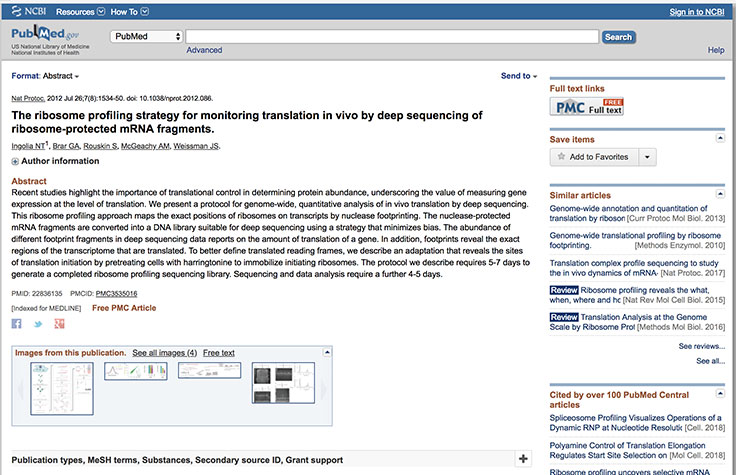Image resolution: width=736 pixels, height=475 pixels.
Task: Collapse the Similar articles panel
Action: pyautogui.click(x=722, y=190)
